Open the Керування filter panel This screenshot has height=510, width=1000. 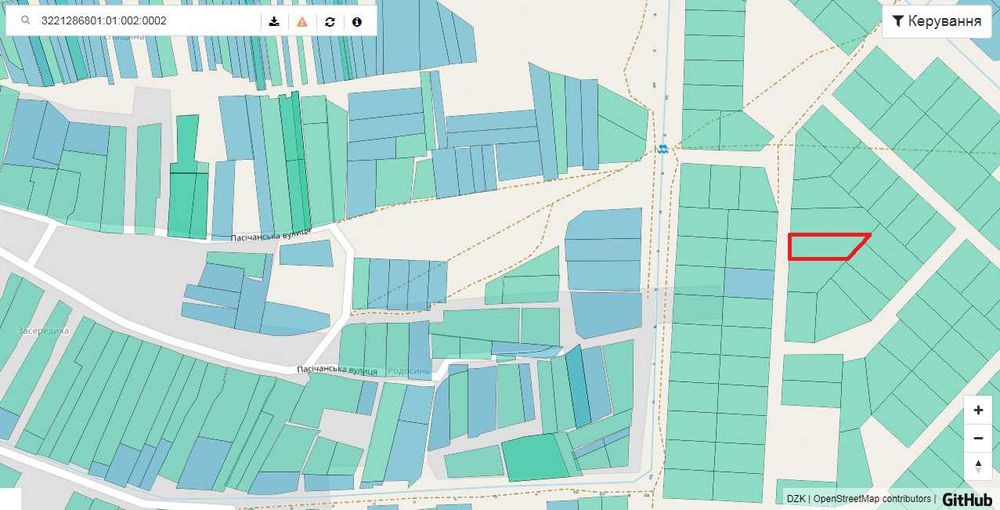(937, 21)
